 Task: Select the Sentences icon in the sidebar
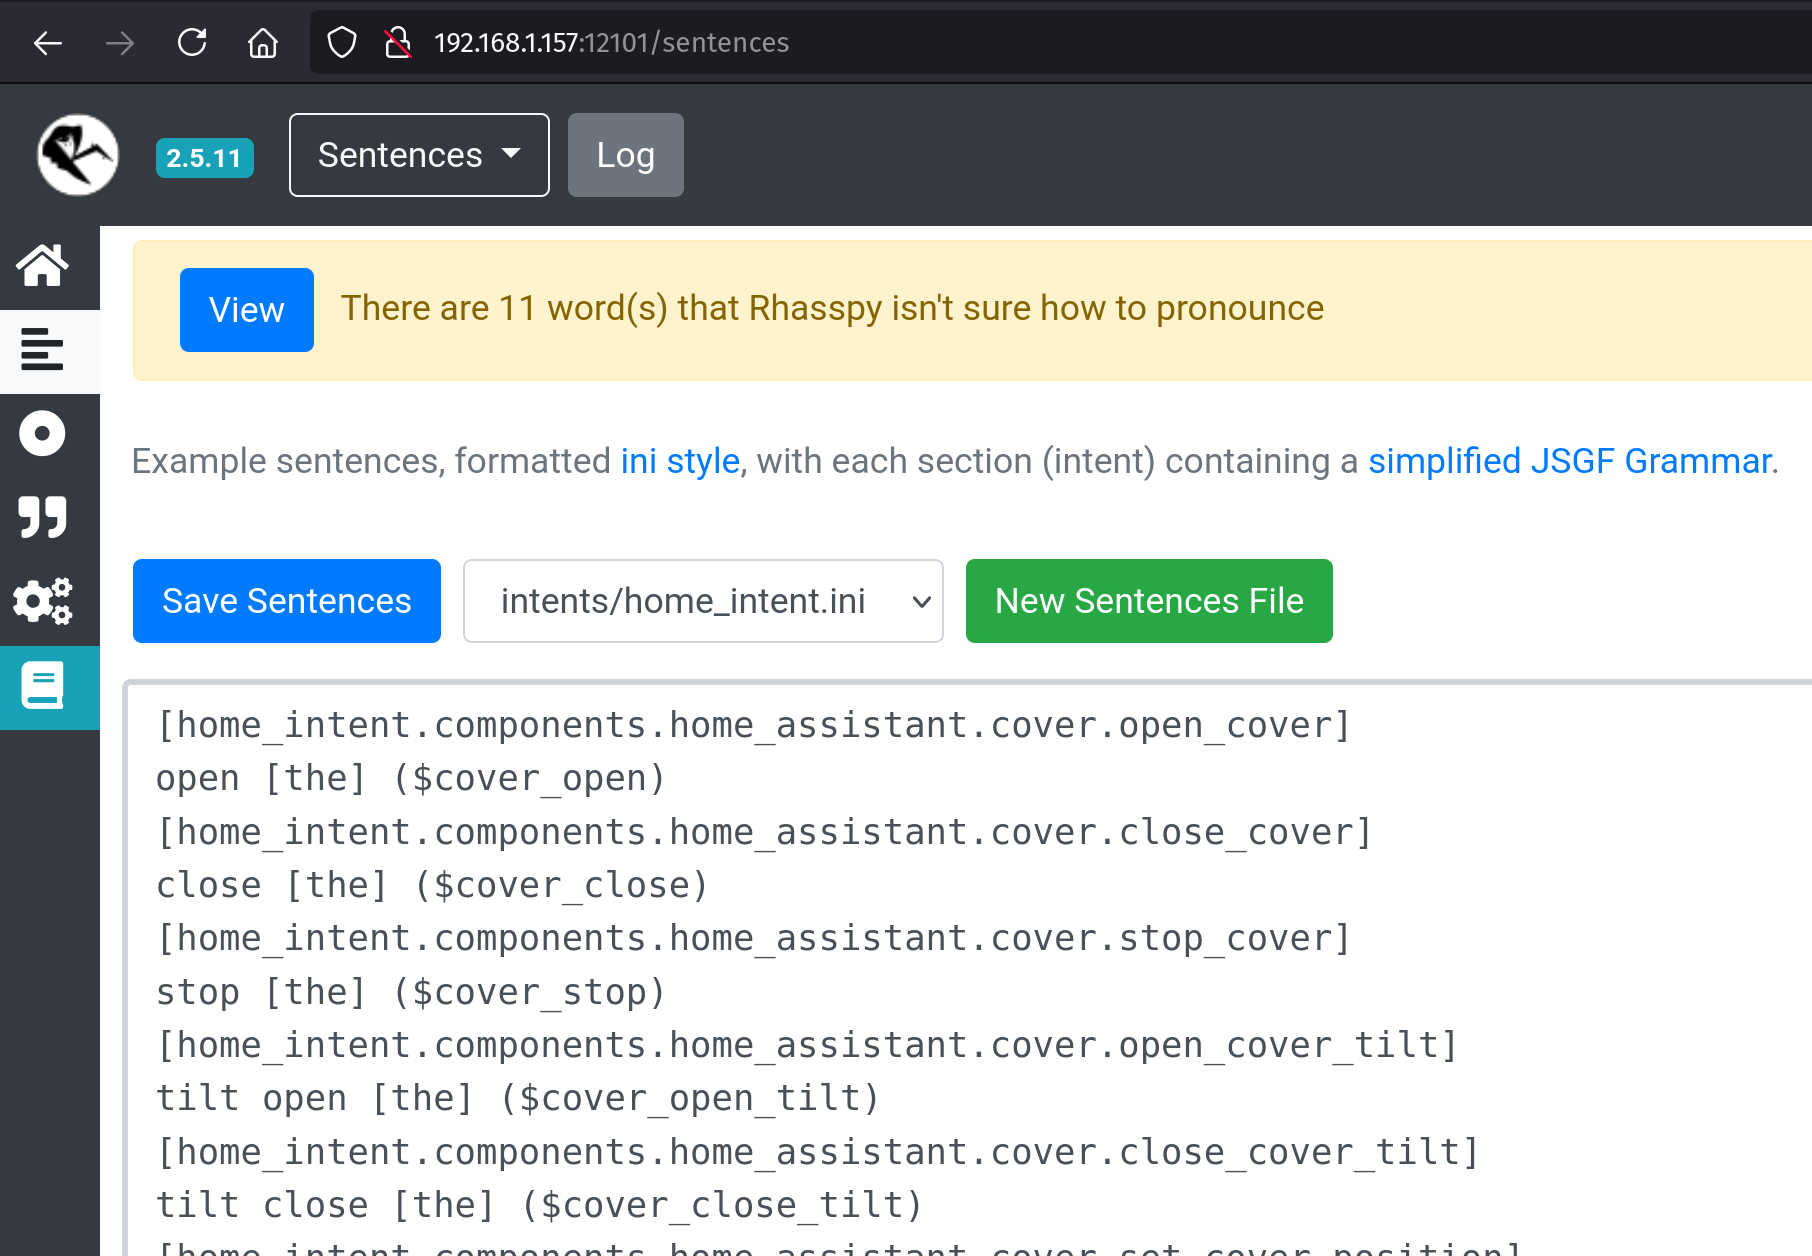(42, 351)
